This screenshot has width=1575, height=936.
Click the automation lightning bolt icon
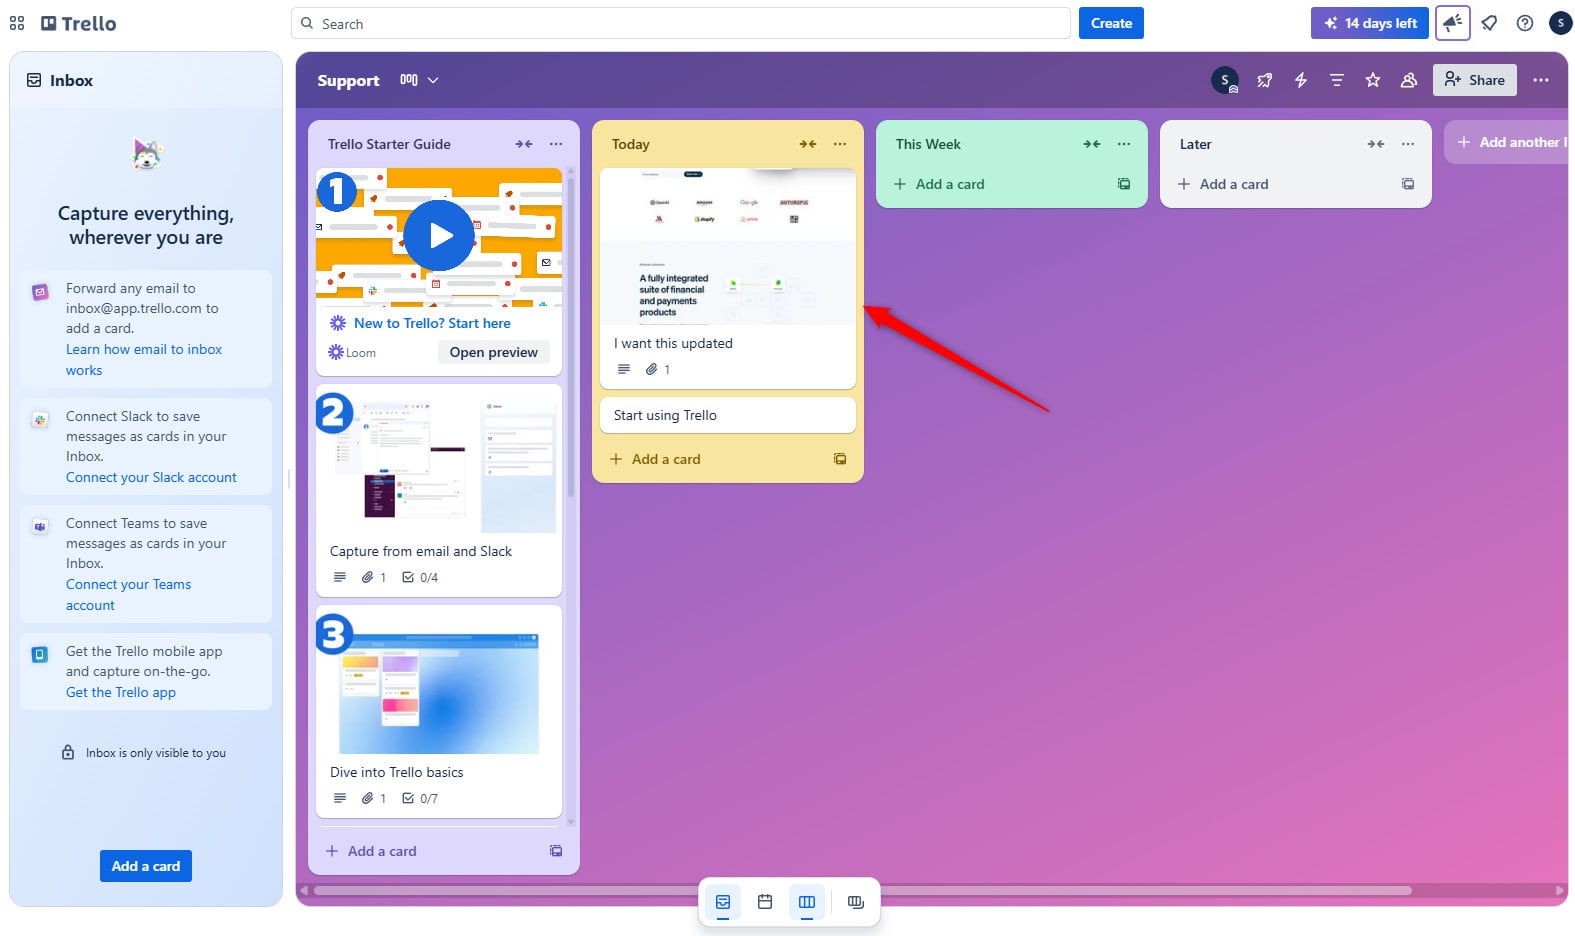(1300, 80)
